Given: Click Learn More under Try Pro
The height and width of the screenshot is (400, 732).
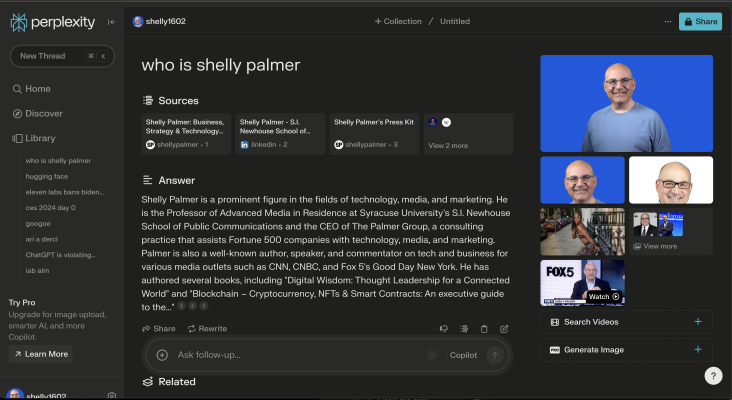Looking at the screenshot, I should tap(40, 354).
